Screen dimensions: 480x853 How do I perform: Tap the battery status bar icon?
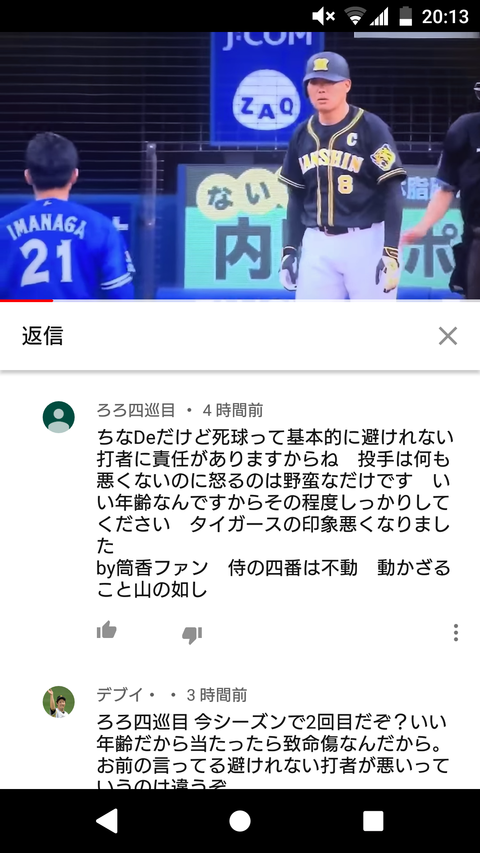(x=405, y=16)
